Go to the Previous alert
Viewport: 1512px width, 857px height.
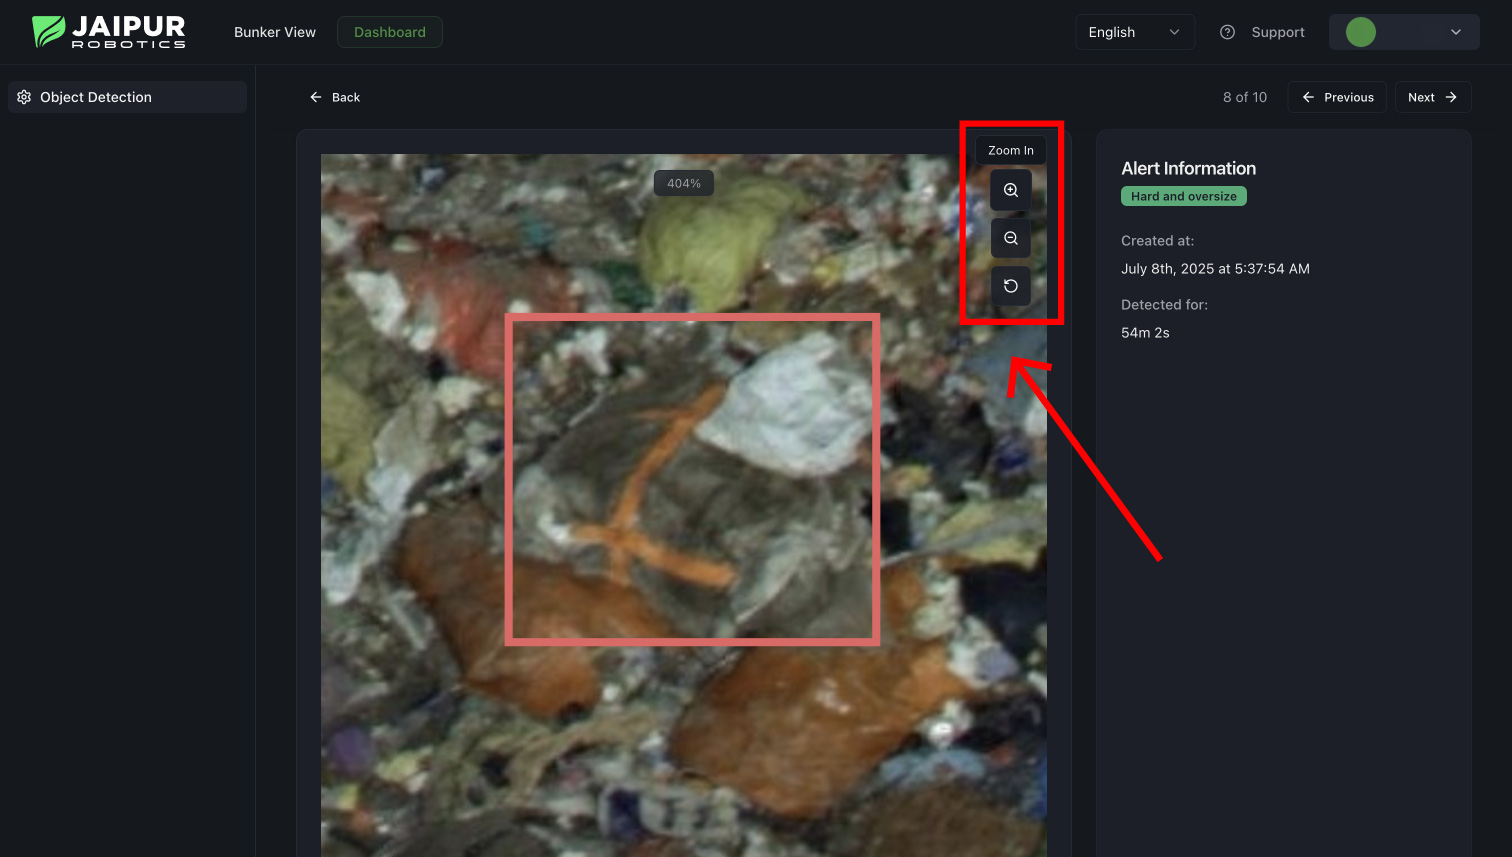point(1337,97)
